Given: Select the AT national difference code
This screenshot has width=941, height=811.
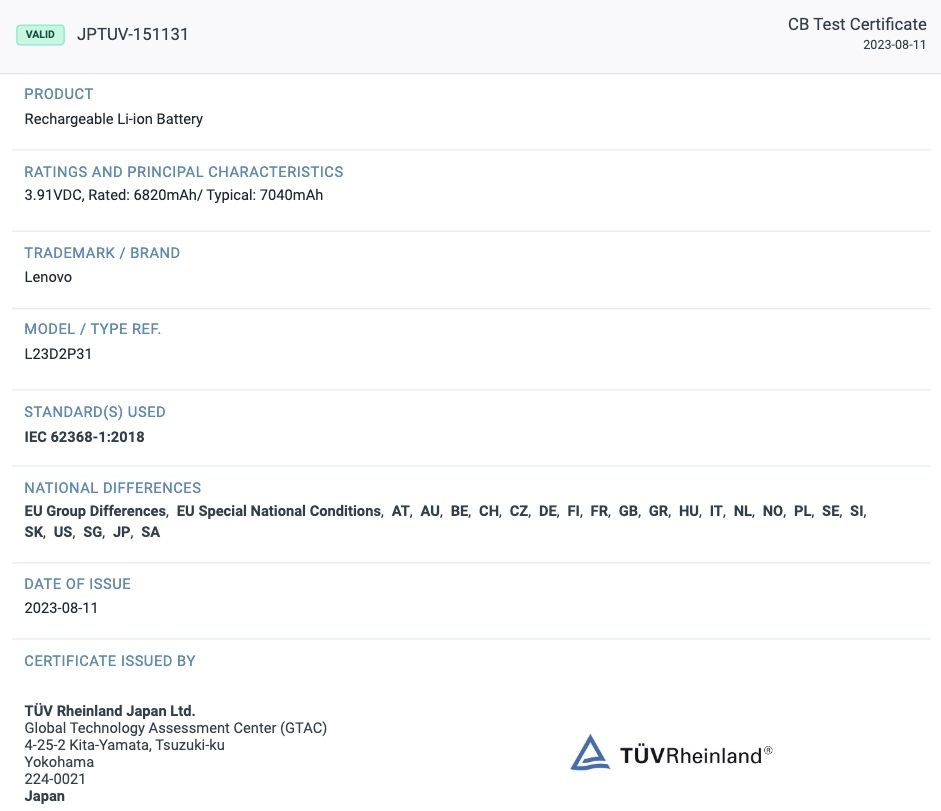Looking at the screenshot, I should (400, 511).
